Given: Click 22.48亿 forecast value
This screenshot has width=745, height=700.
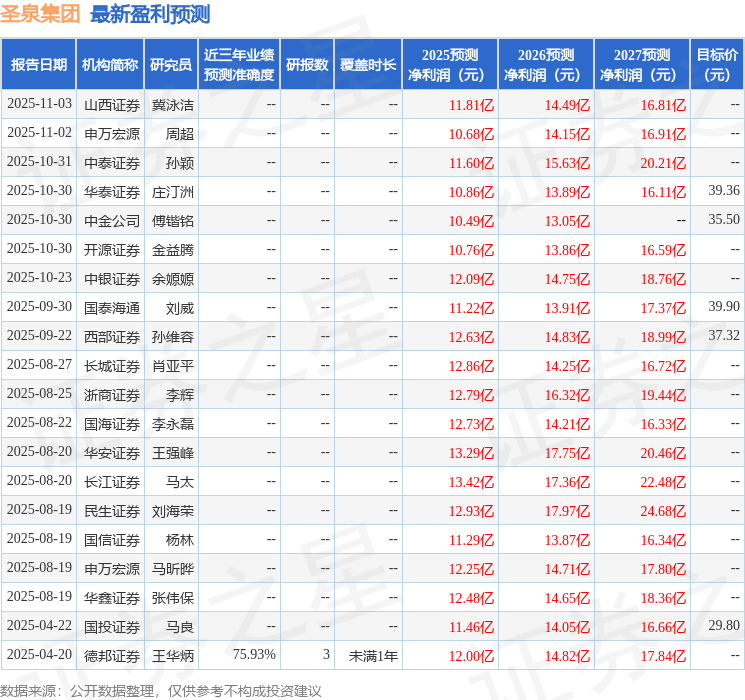Looking at the screenshot, I should (663, 482).
